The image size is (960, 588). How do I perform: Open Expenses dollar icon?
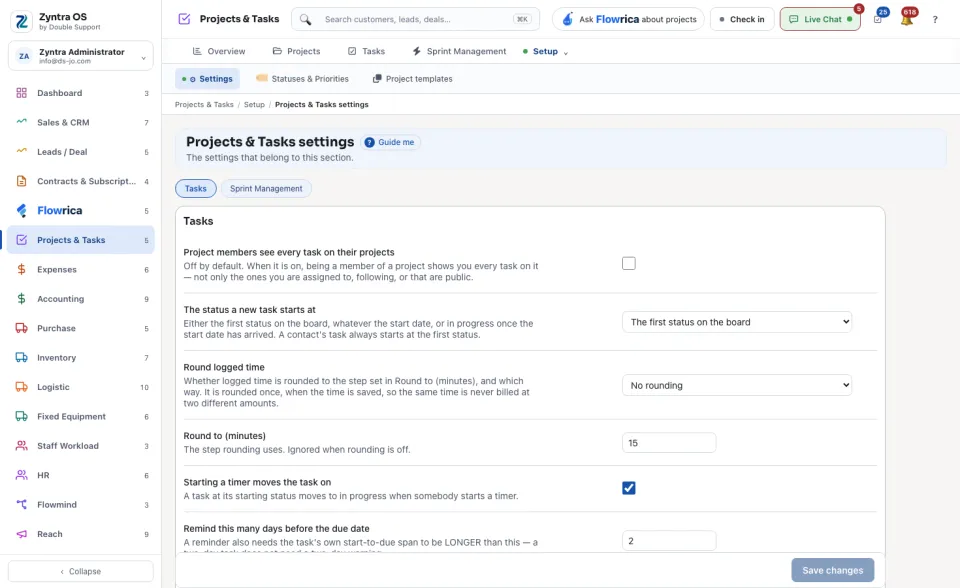point(21,269)
